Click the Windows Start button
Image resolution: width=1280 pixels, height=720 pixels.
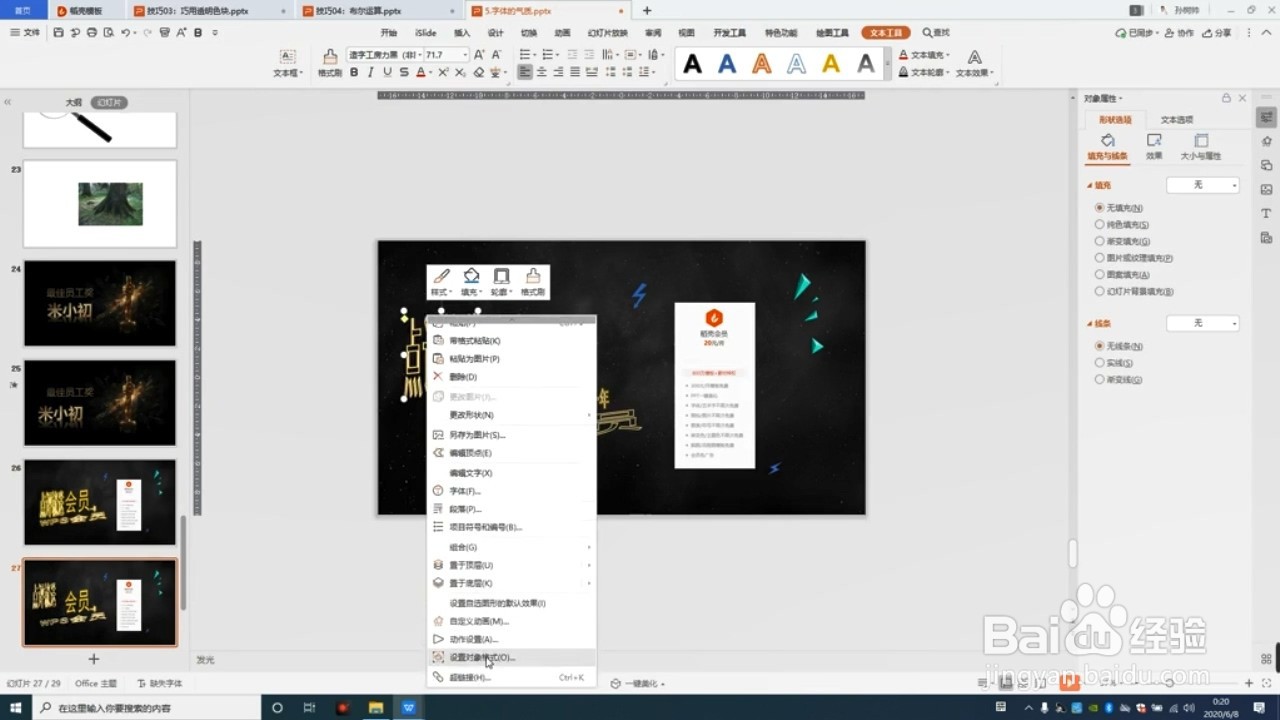pyautogui.click(x=16, y=707)
